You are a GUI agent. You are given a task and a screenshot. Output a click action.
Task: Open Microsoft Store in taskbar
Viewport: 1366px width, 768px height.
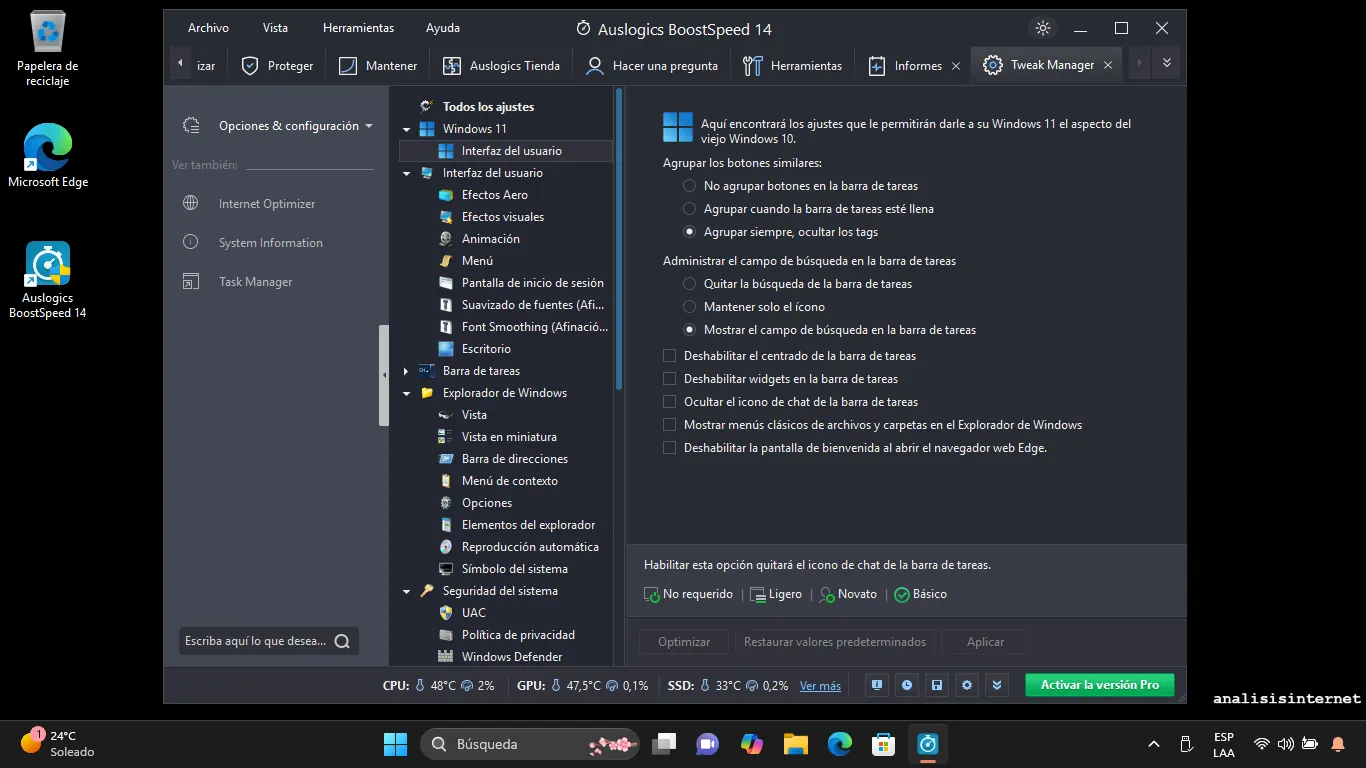pos(883,744)
